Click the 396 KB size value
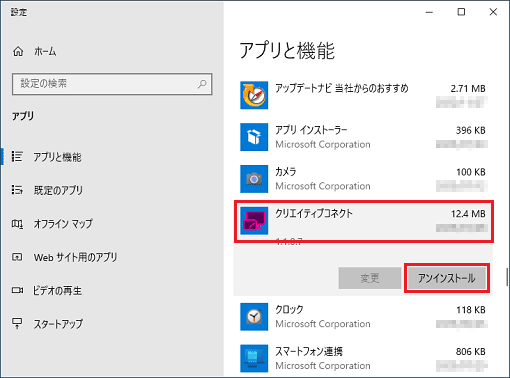Image resolution: width=510 pixels, height=378 pixels. point(471,130)
